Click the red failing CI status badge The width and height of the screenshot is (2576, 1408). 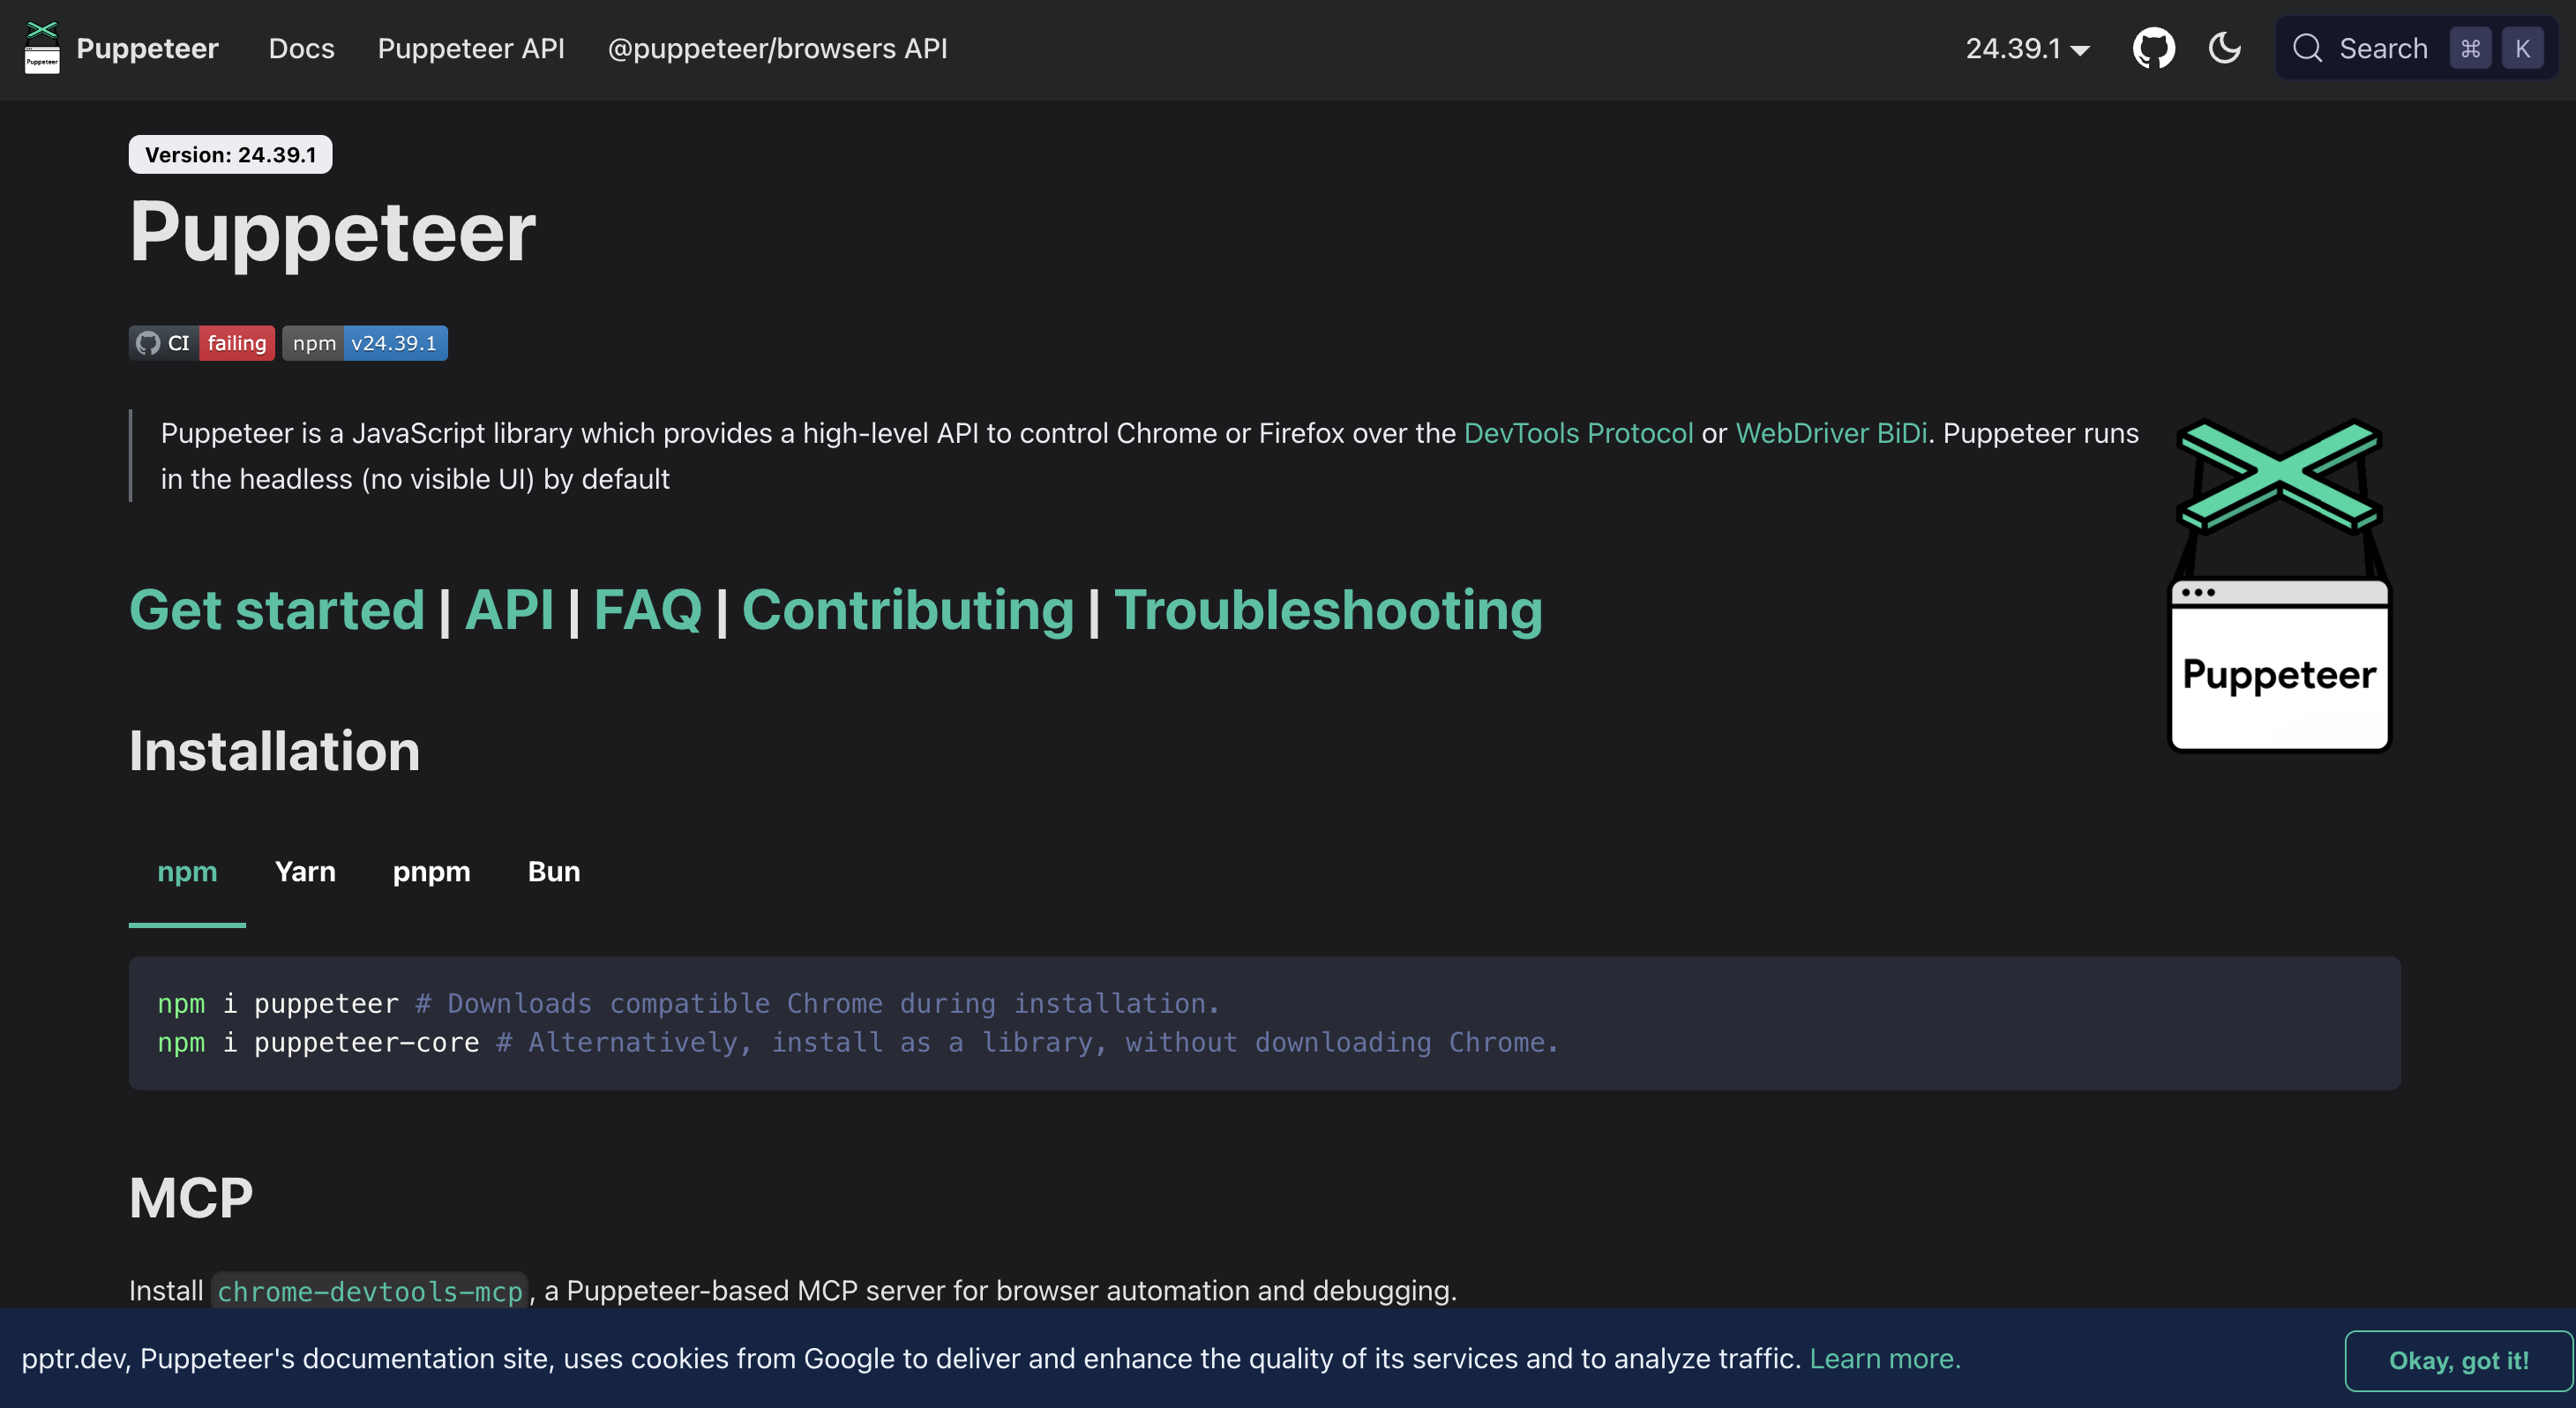tap(236, 342)
